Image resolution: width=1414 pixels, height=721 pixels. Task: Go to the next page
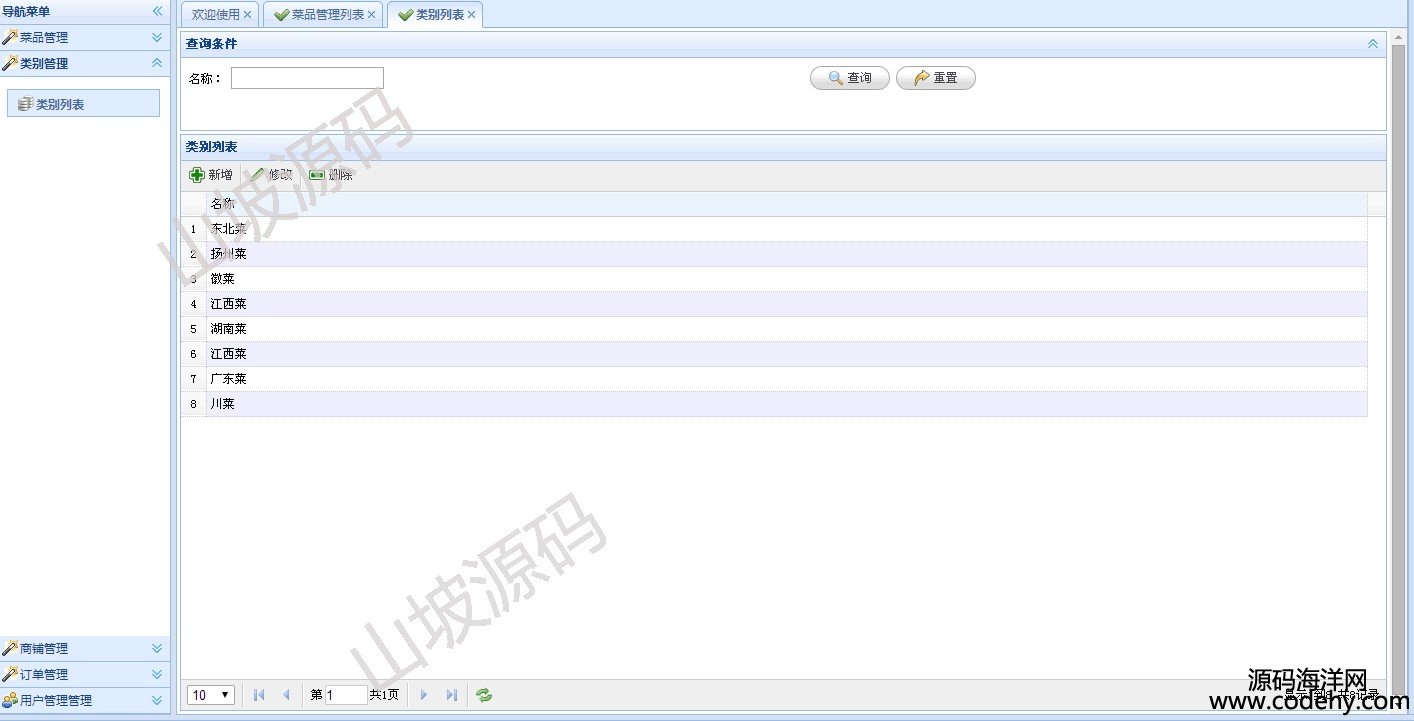[x=424, y=695]
